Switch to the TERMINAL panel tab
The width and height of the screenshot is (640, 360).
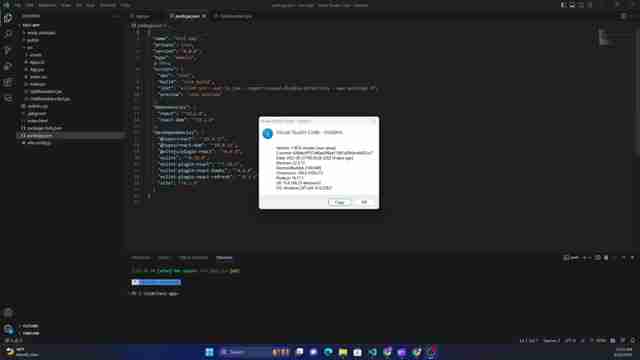tap(224, 258)
